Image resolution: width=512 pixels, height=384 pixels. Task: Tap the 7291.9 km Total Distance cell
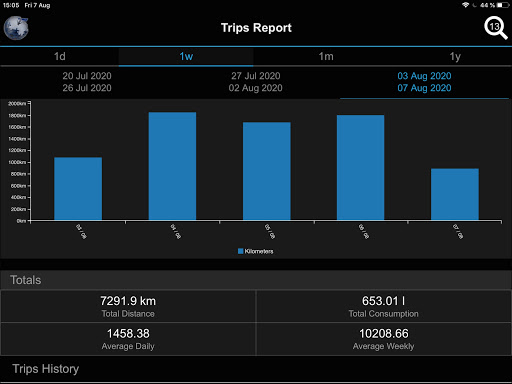[128, 306]
